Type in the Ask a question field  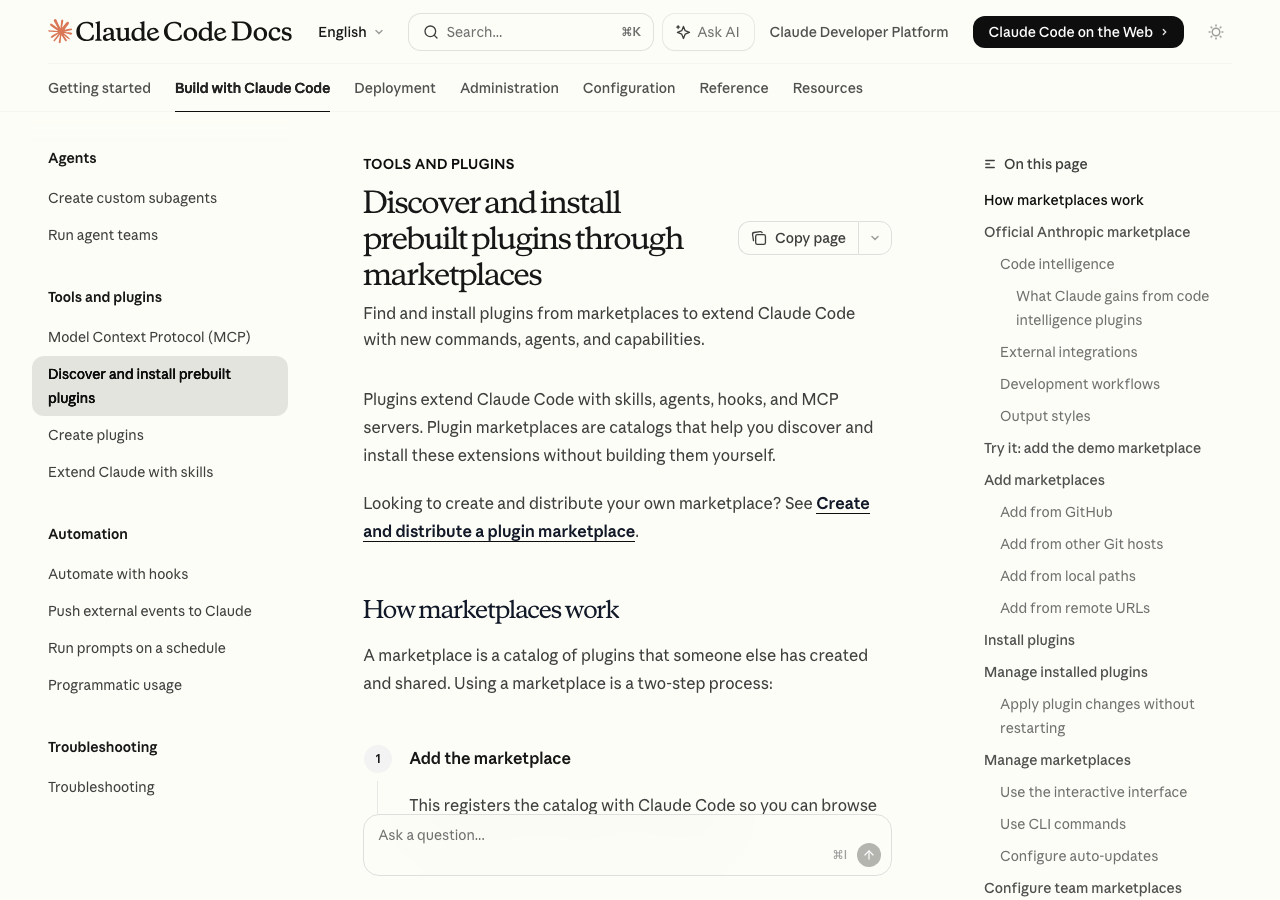(x=600, y=835)
